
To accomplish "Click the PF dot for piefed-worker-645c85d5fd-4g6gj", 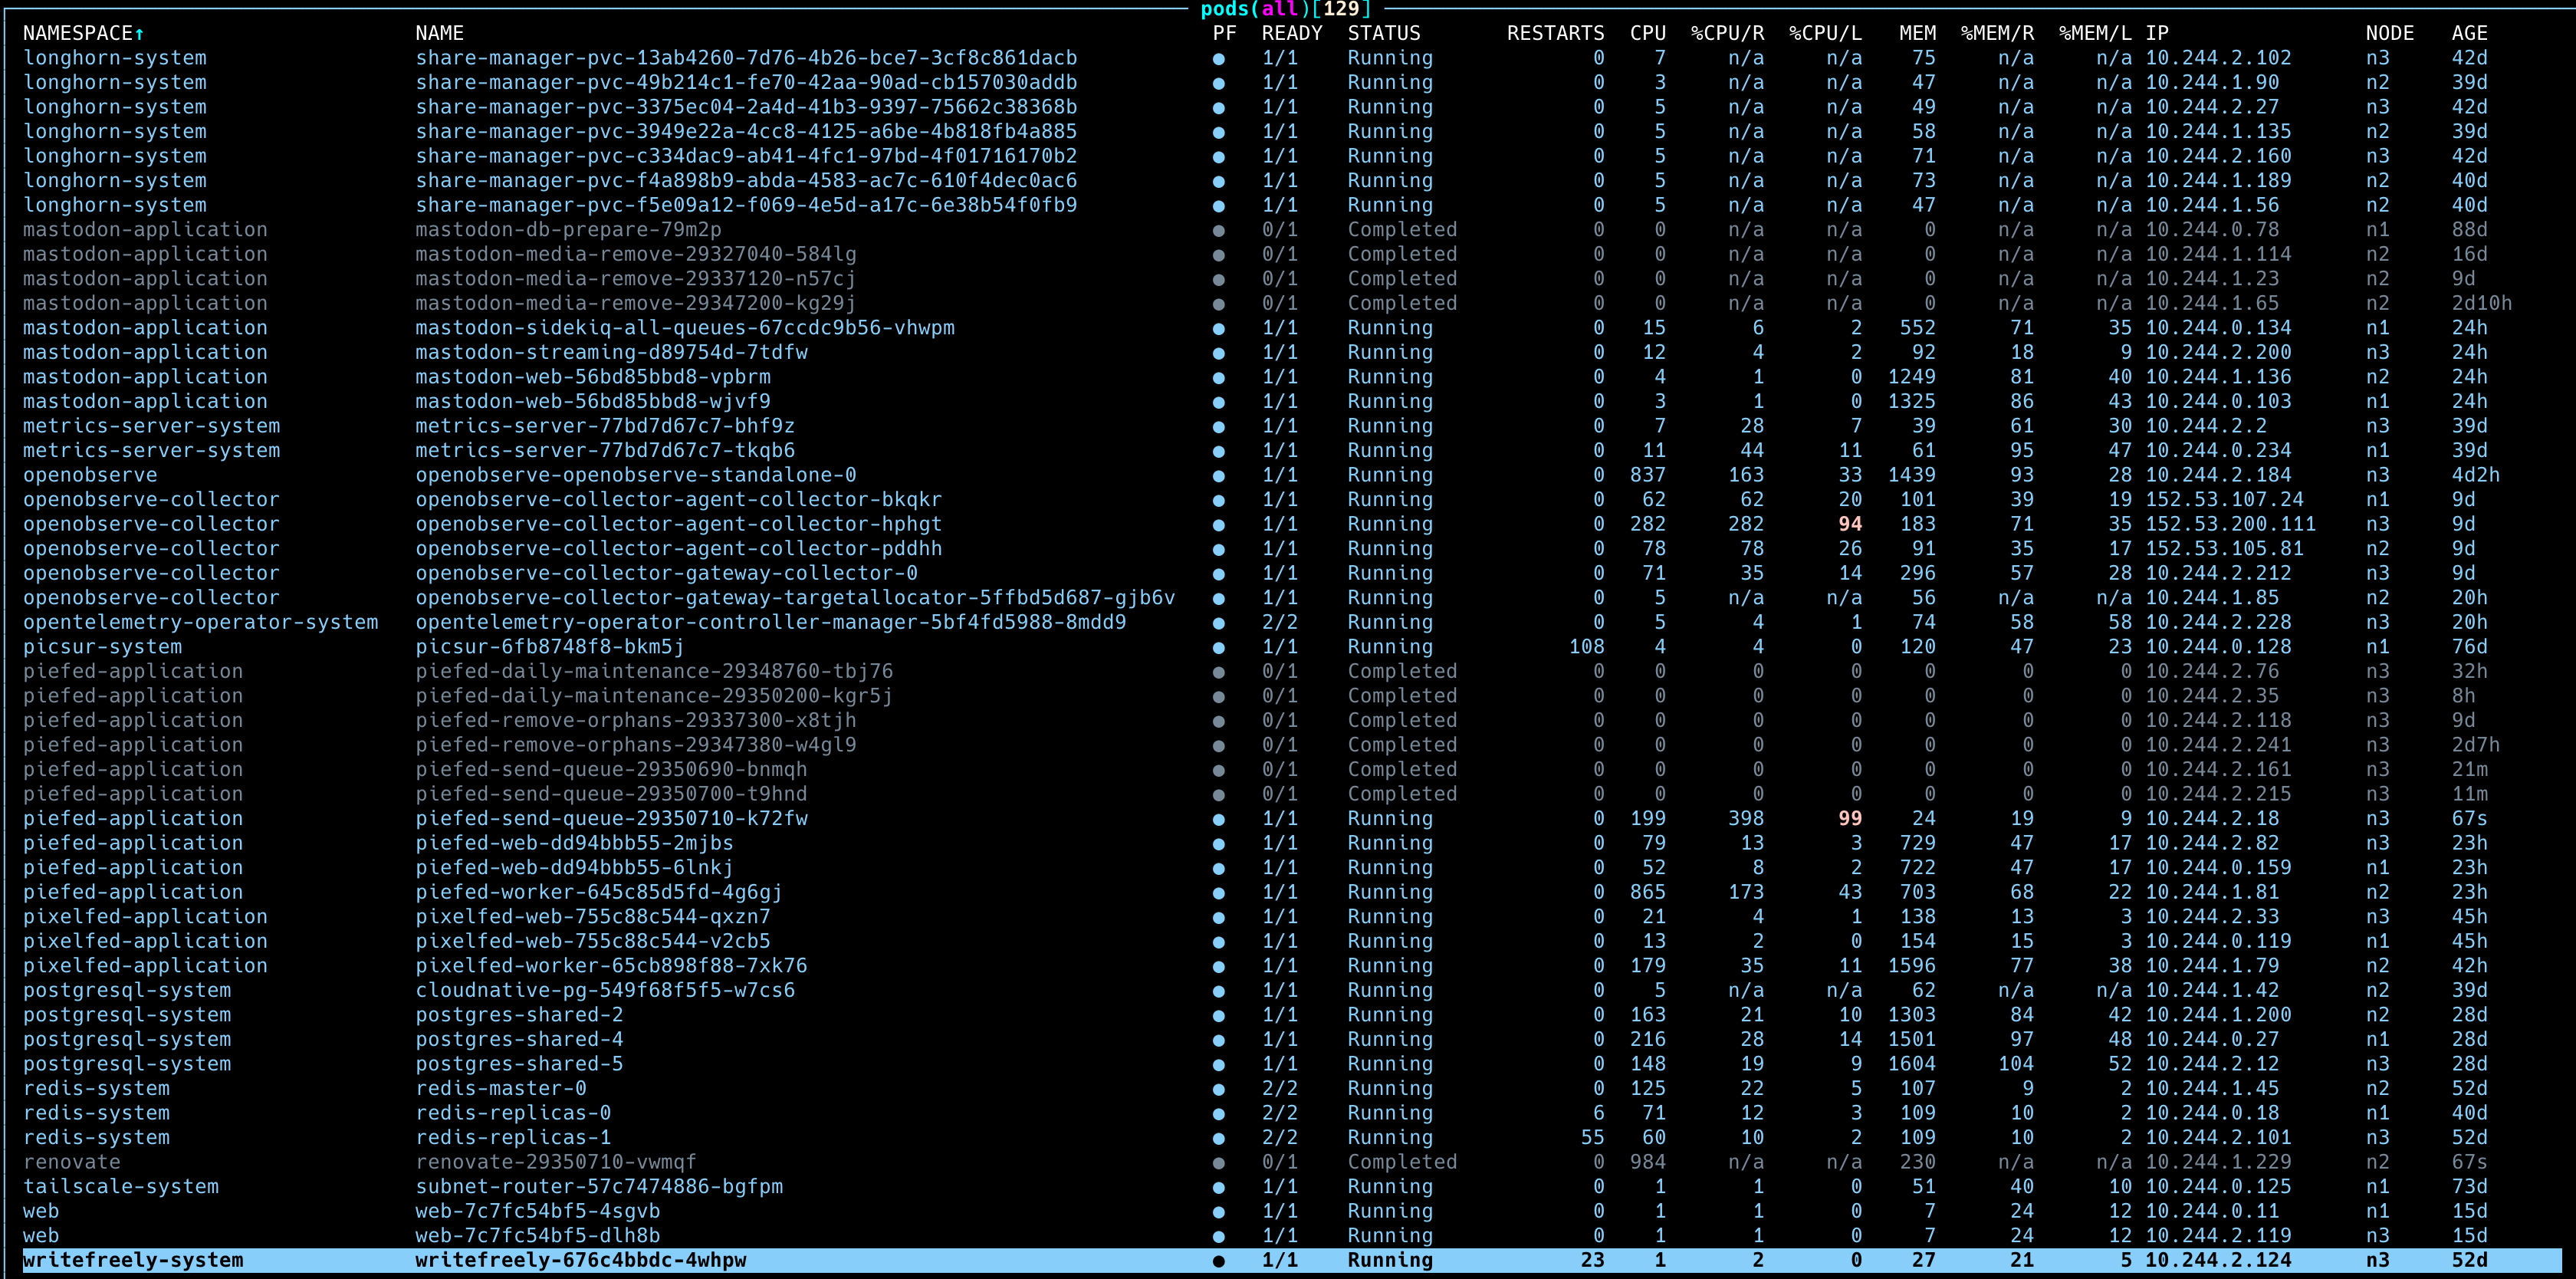I will click(x=1218, y=891).
